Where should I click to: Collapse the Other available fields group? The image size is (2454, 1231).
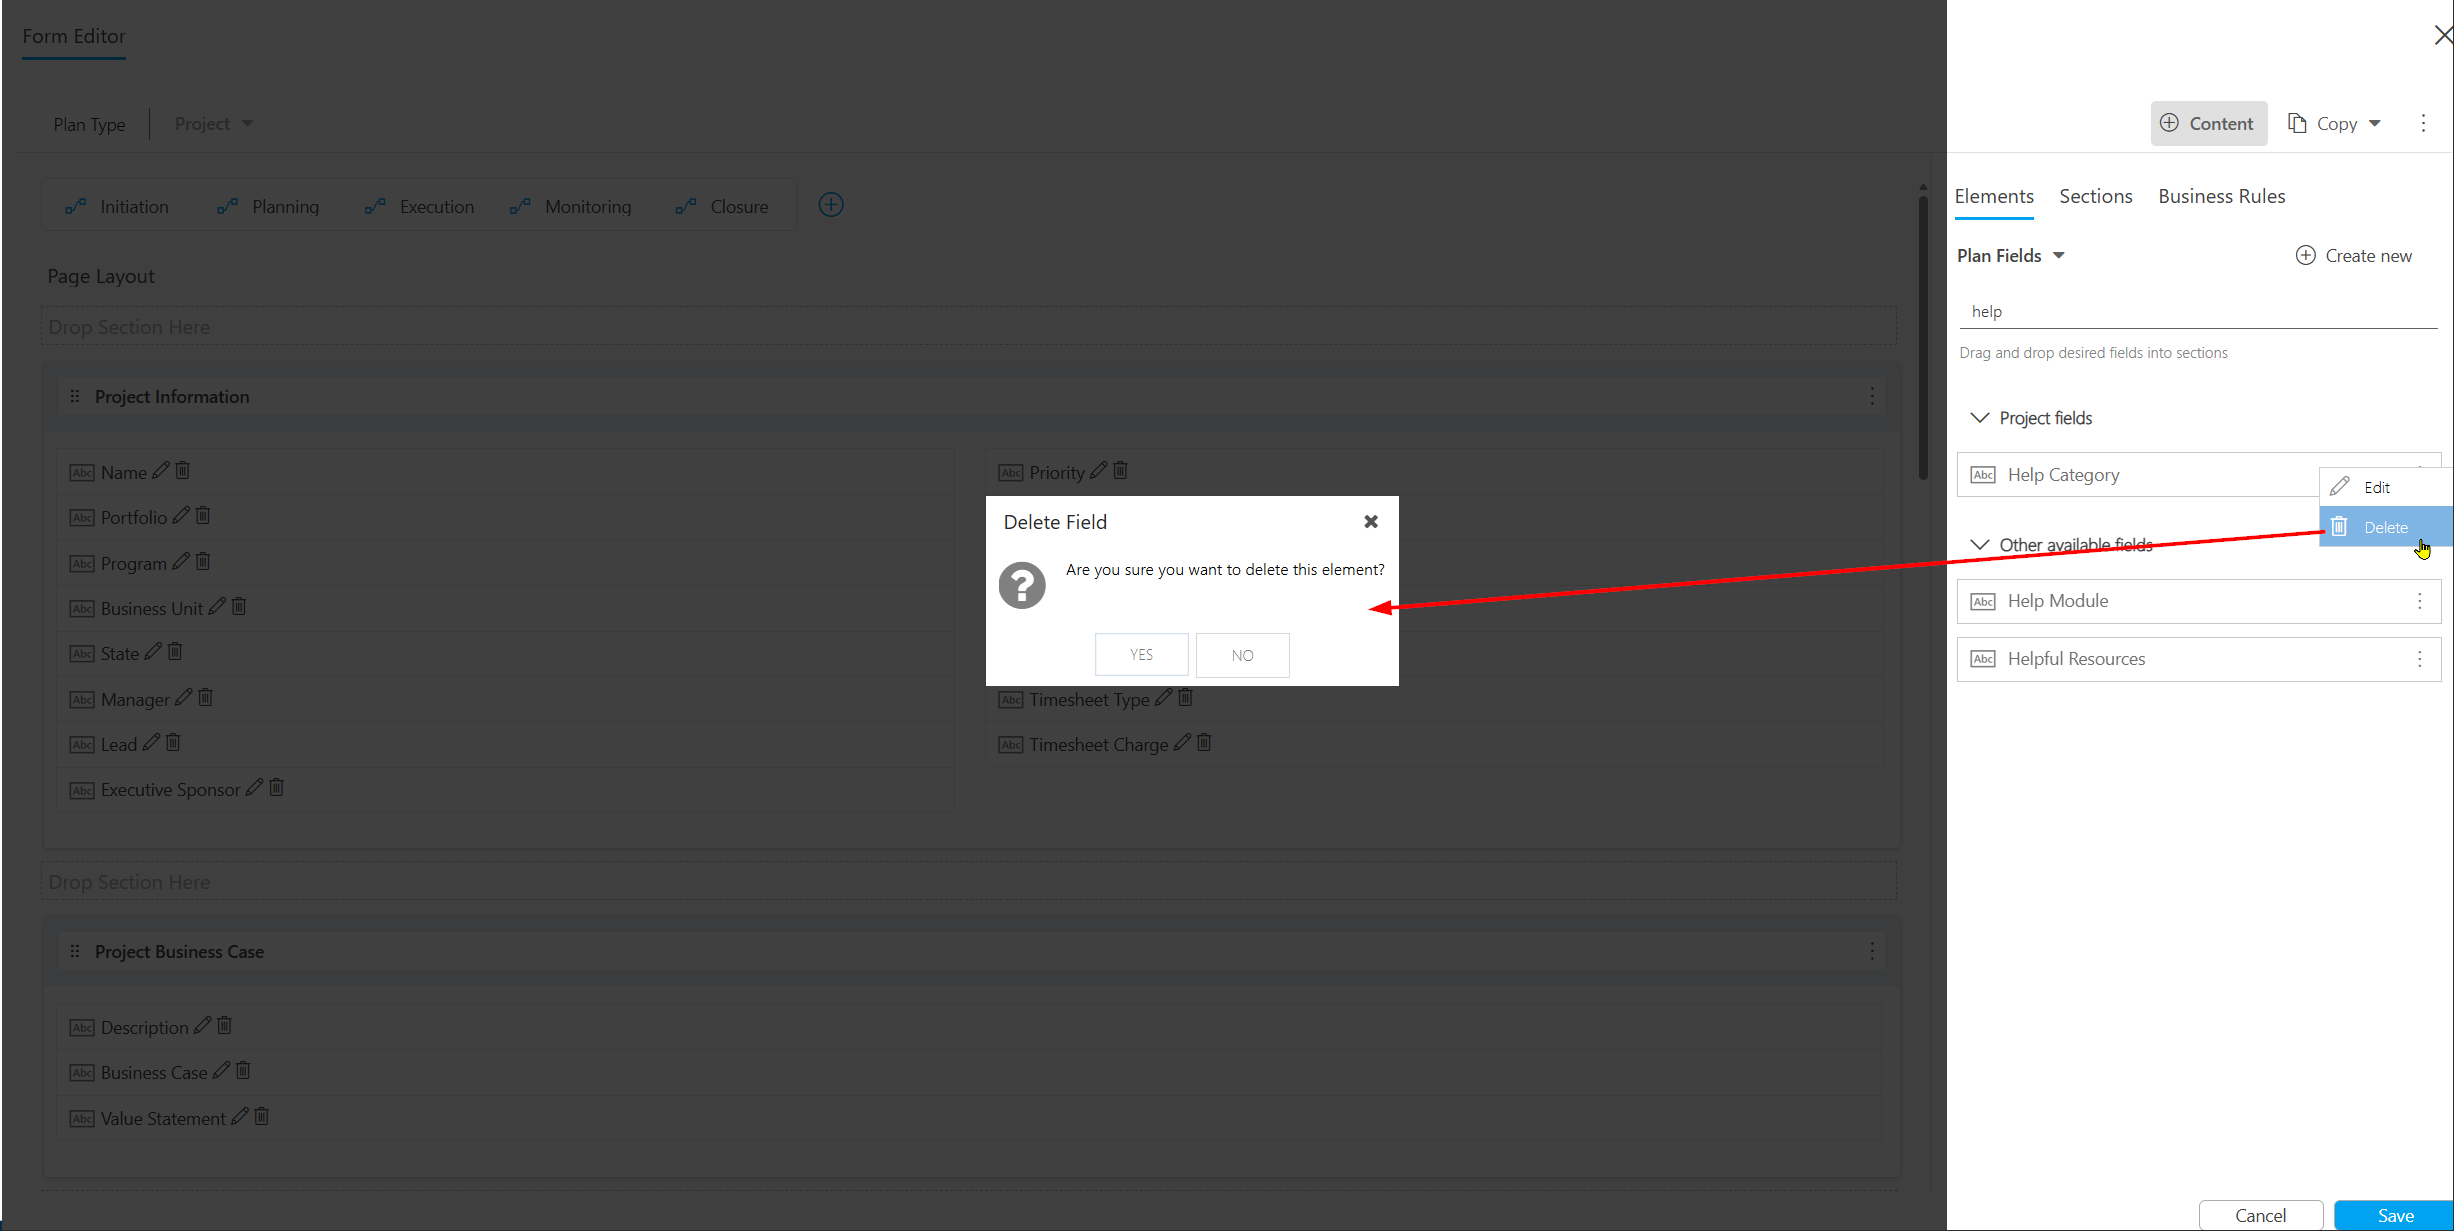click(1979, 544)
